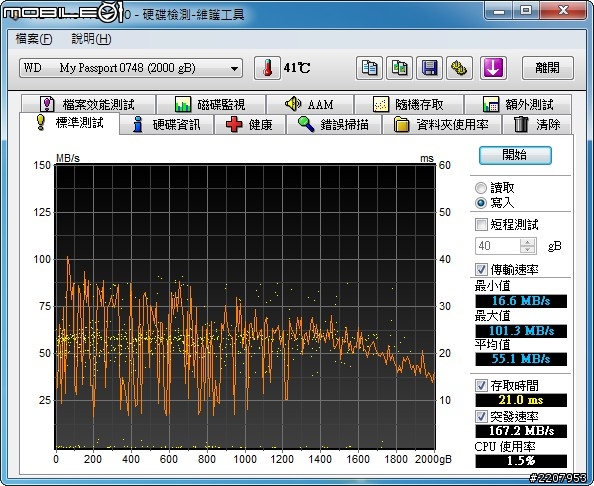594x486 pixels.
Task: Click the purple down-arrow minimize-to-tray icon
Action: click(493, 68)
